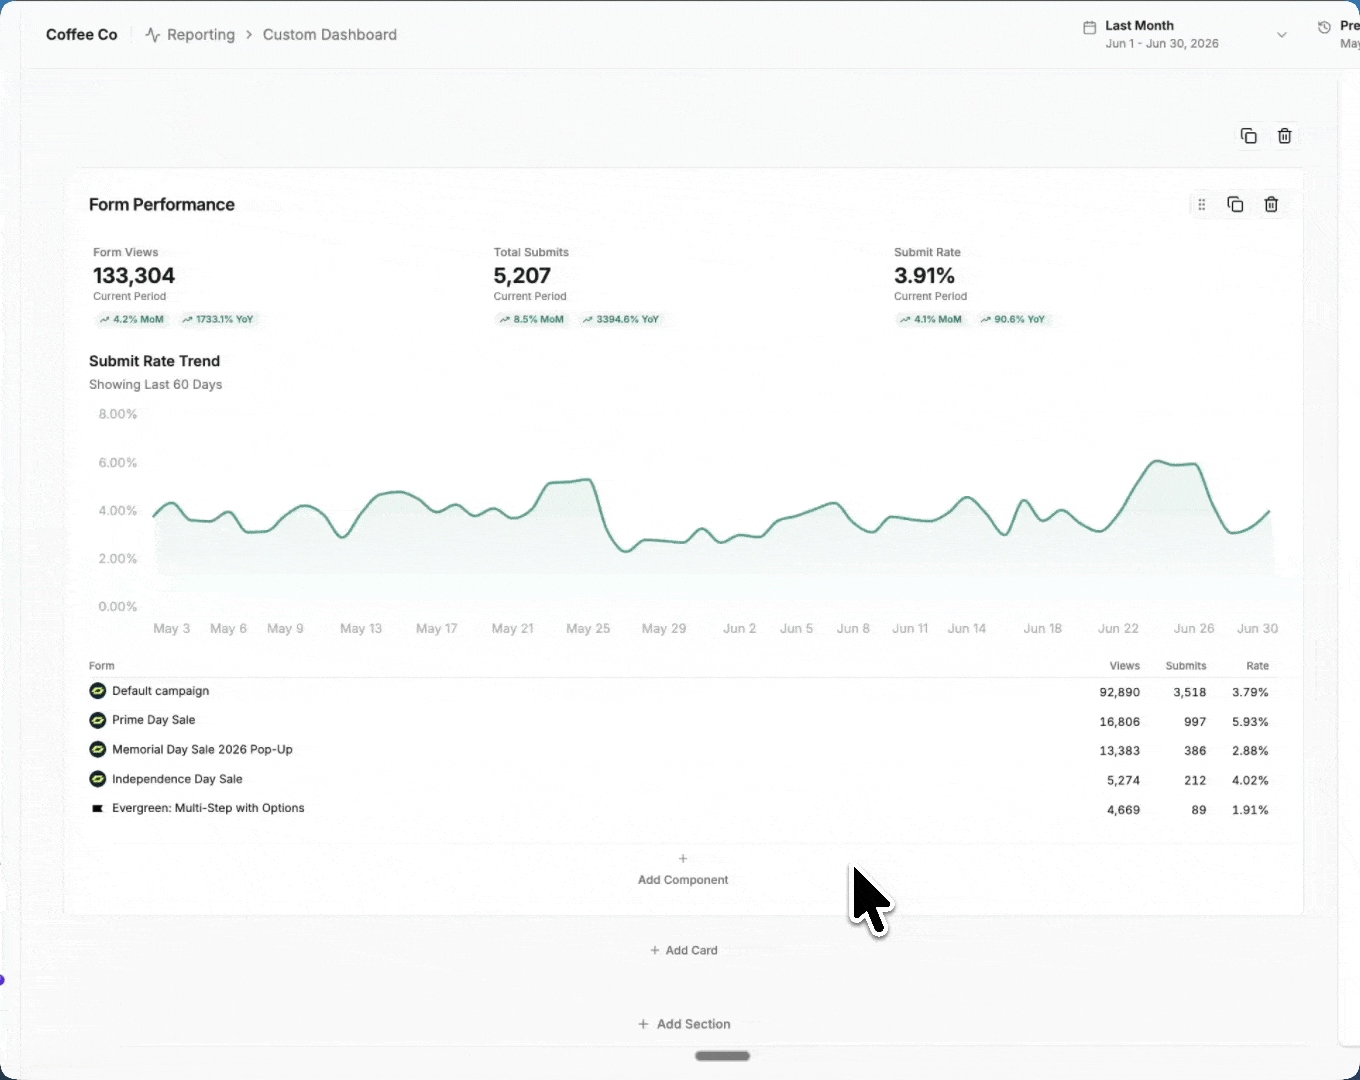Select Memorial Day Sale 2026 Pop-Up row
1360x1080 pixels.
tap(202, 749)
